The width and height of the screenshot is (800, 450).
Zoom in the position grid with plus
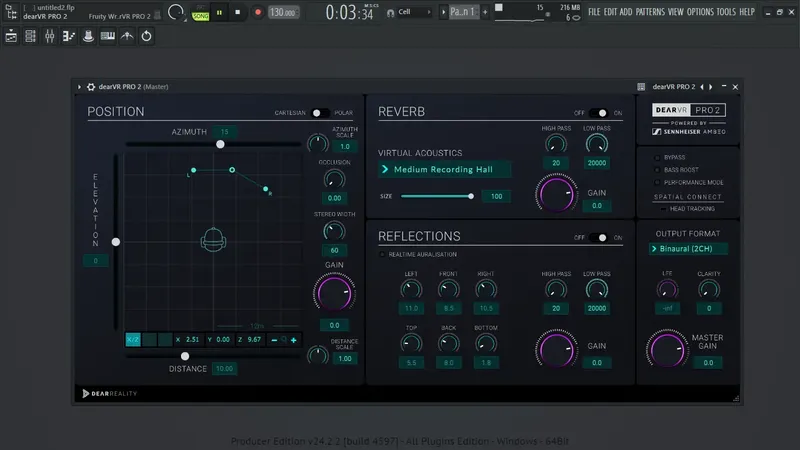point(294,340)
